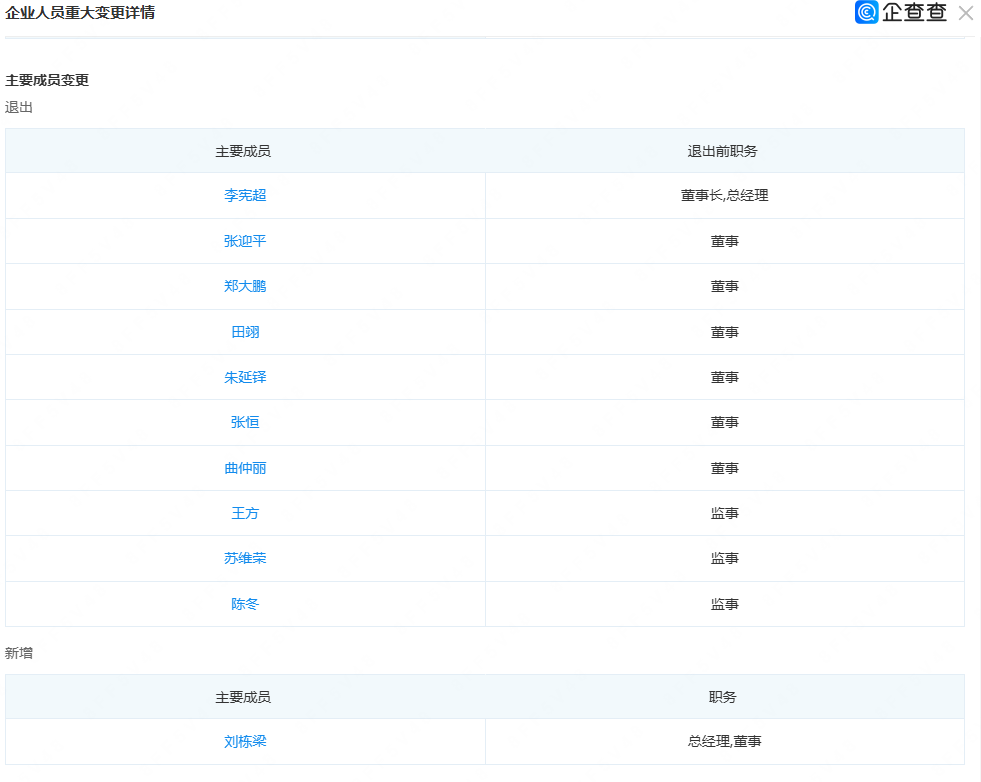Click the 退出前职务 column header
Screen dimensions: 981x782
click(x=722, y=151)
